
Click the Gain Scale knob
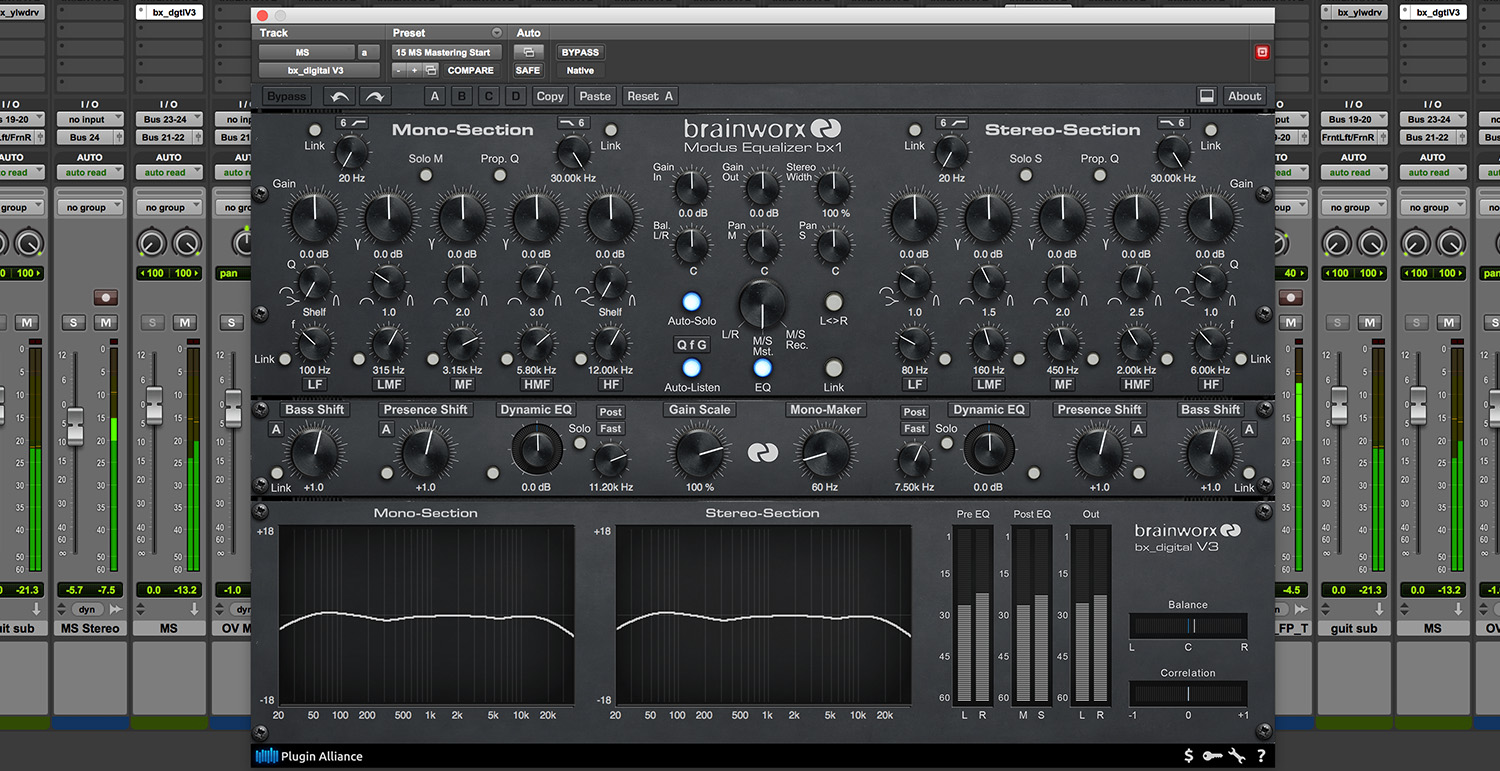click(700, 453)
